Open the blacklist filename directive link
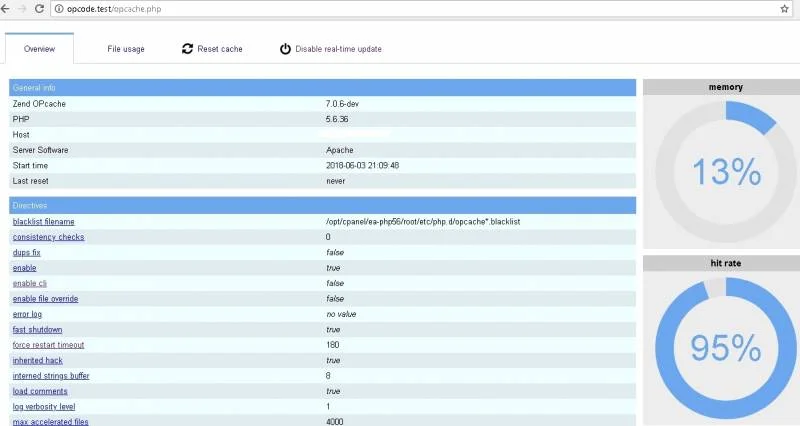Screen dimensions: 800x426 43,221
